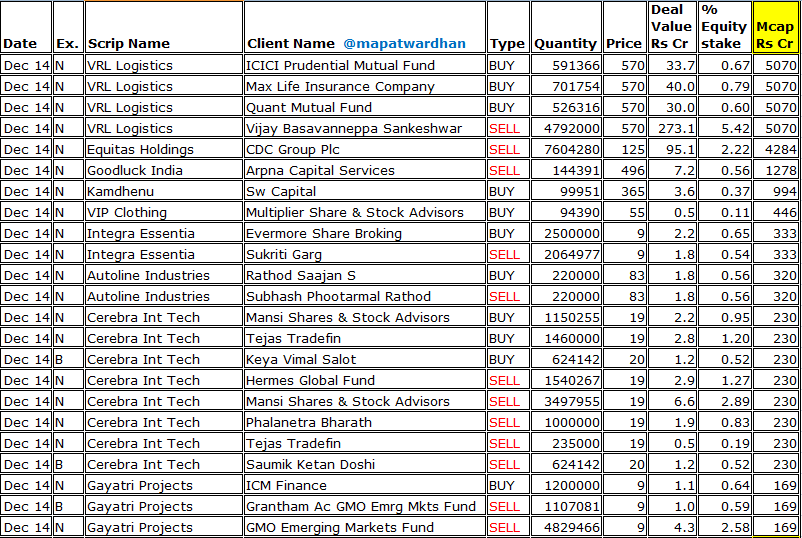This screenshot has width=802, height=538.
Task: Select quantity 2500000 cell
Action: (566, 233)
